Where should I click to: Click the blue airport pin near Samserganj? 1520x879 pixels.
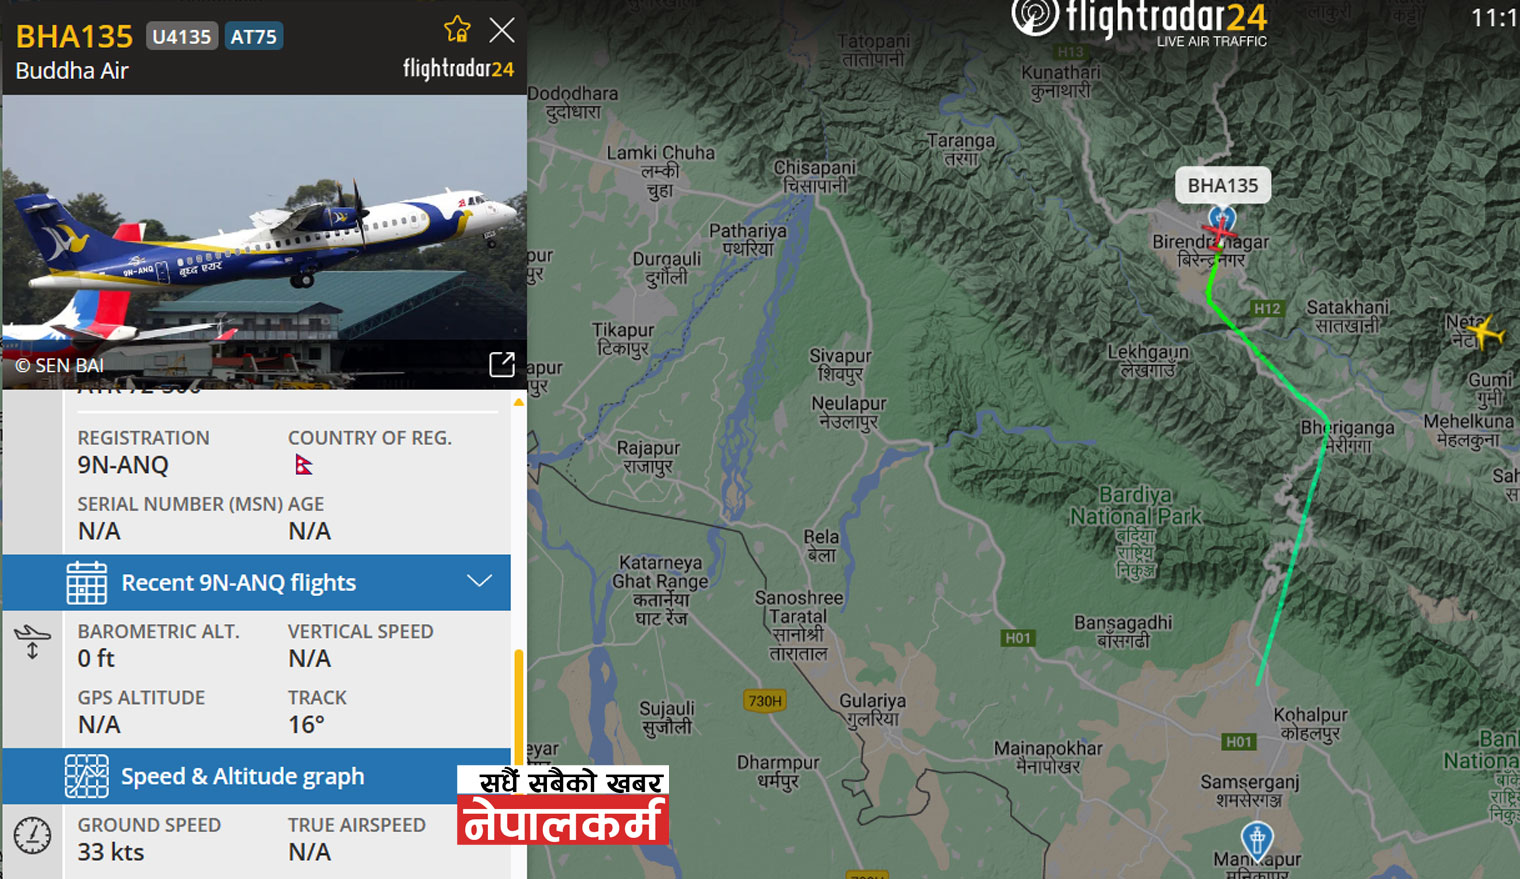(x=1257, y=839)
